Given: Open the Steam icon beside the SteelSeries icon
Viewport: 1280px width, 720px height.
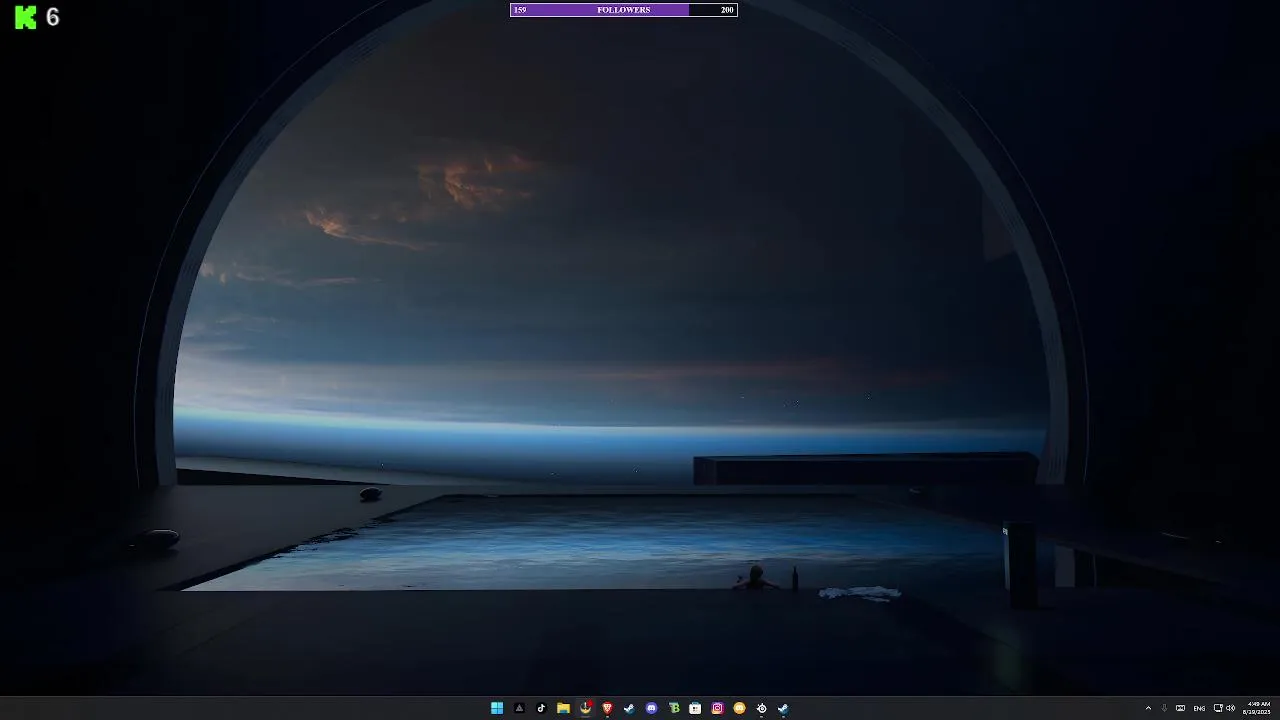Looking at the screenshot, I should (x=783, y=708).
